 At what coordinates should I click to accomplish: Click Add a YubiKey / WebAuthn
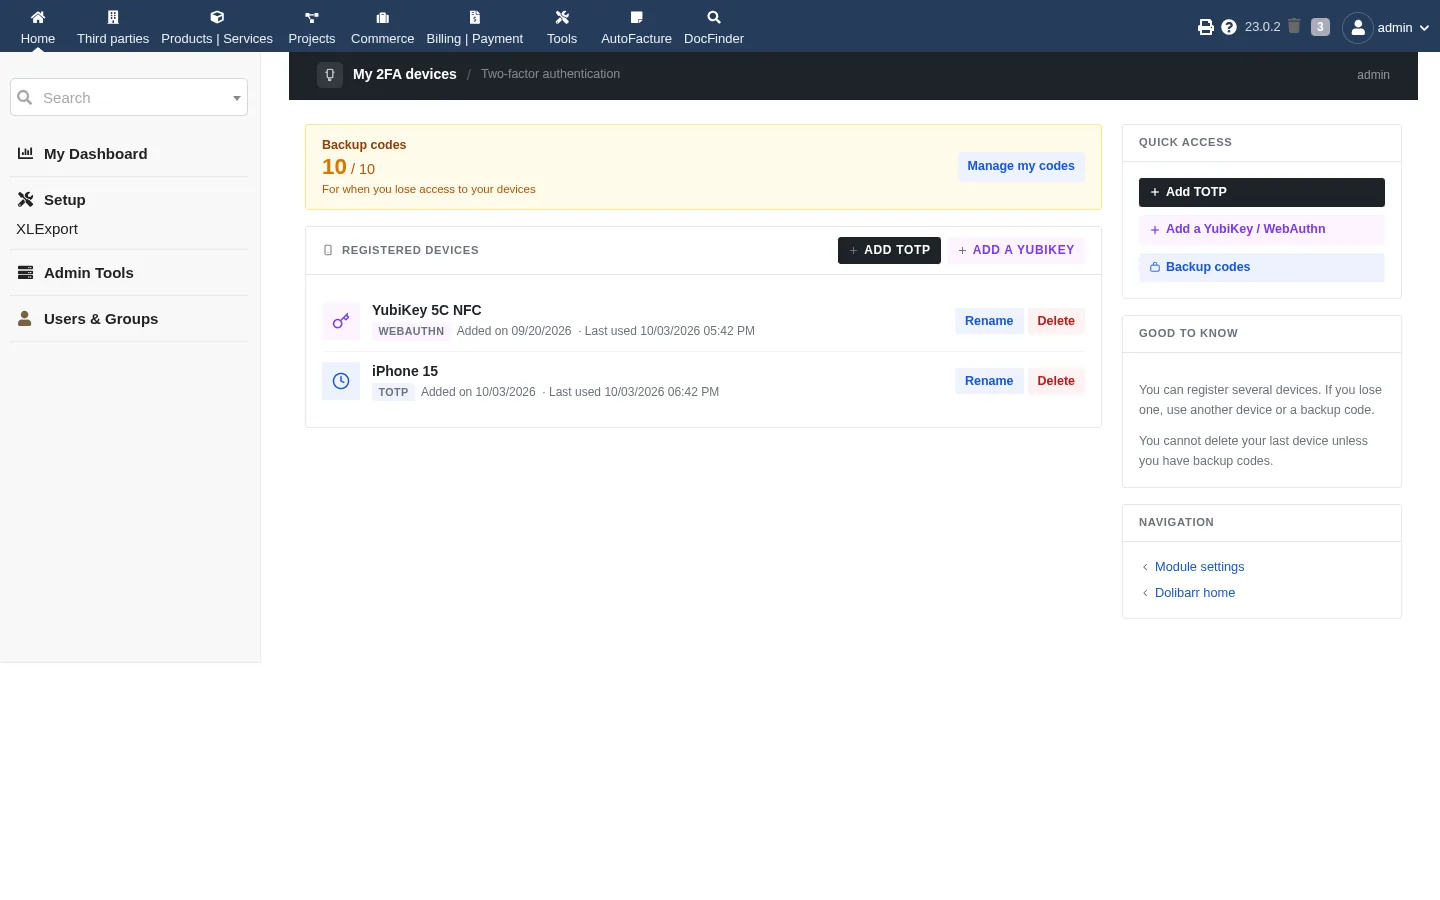1262,229
